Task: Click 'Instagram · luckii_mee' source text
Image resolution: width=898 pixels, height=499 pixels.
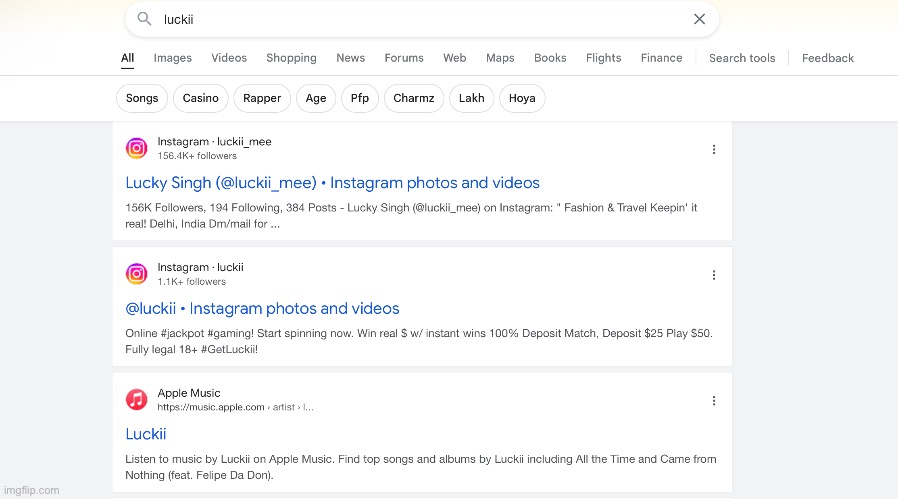Action: [x=214, y=142]
